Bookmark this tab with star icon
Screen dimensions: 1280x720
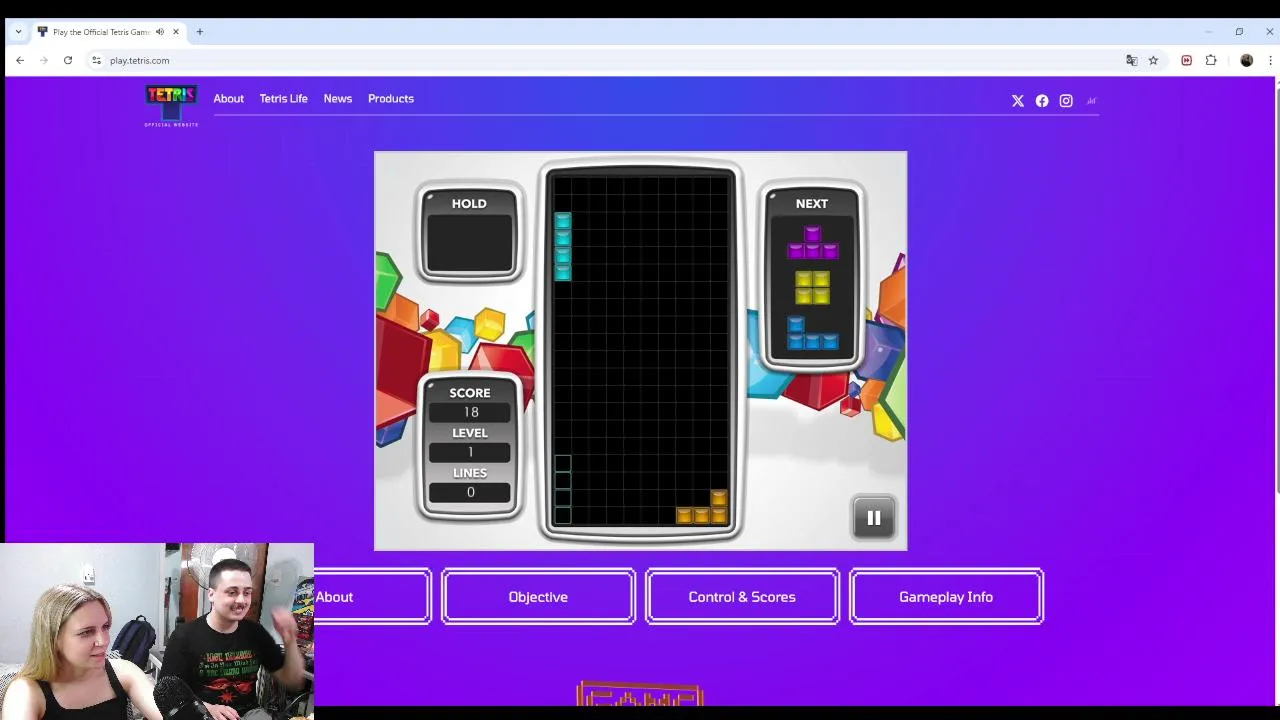[1153, 61]
